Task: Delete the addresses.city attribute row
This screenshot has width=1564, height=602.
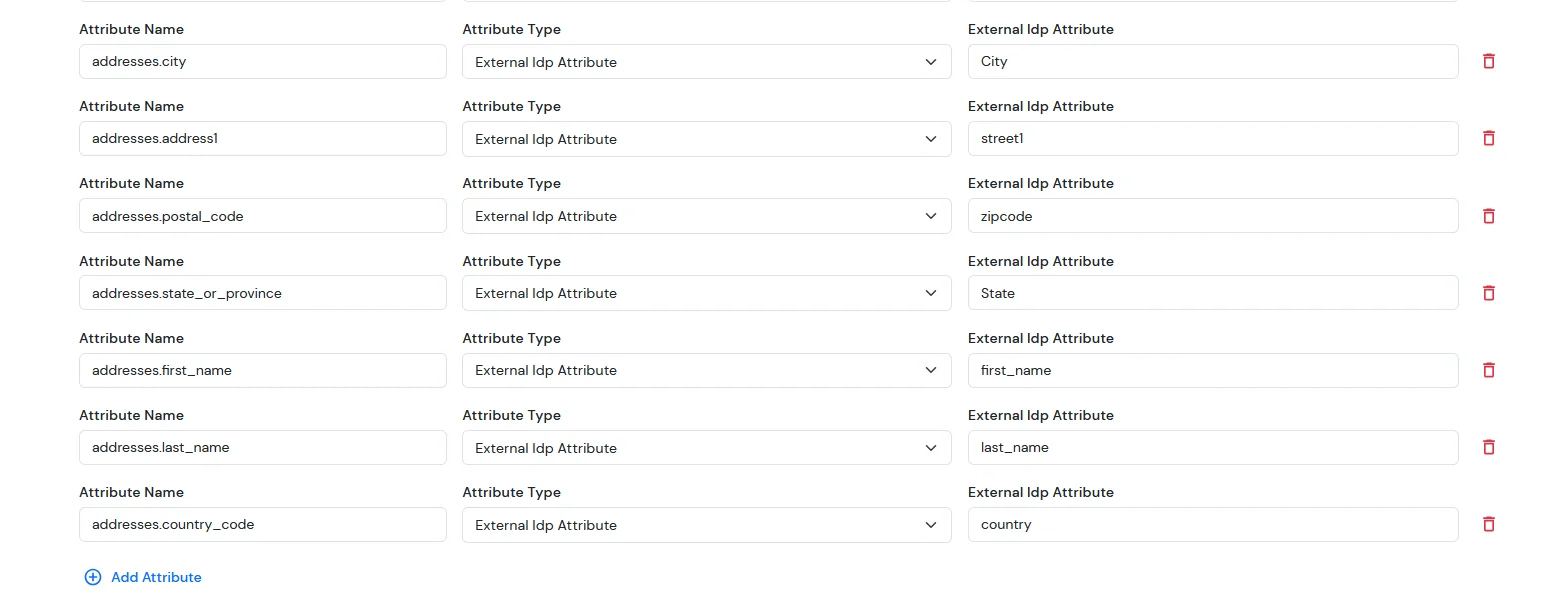Action: [x=1488, y=61]
